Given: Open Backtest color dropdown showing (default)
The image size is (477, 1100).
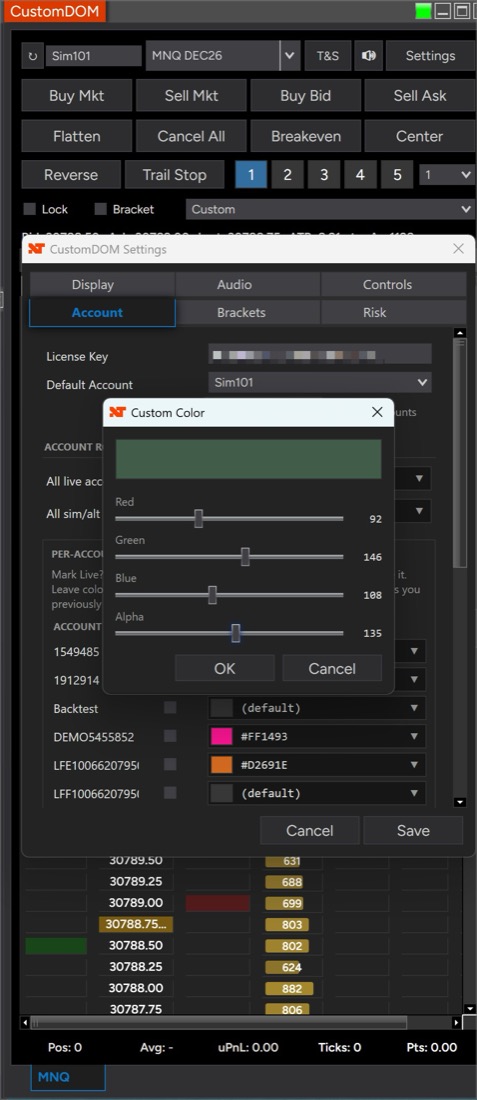Looking at the screenshot, I should [317, 708].
